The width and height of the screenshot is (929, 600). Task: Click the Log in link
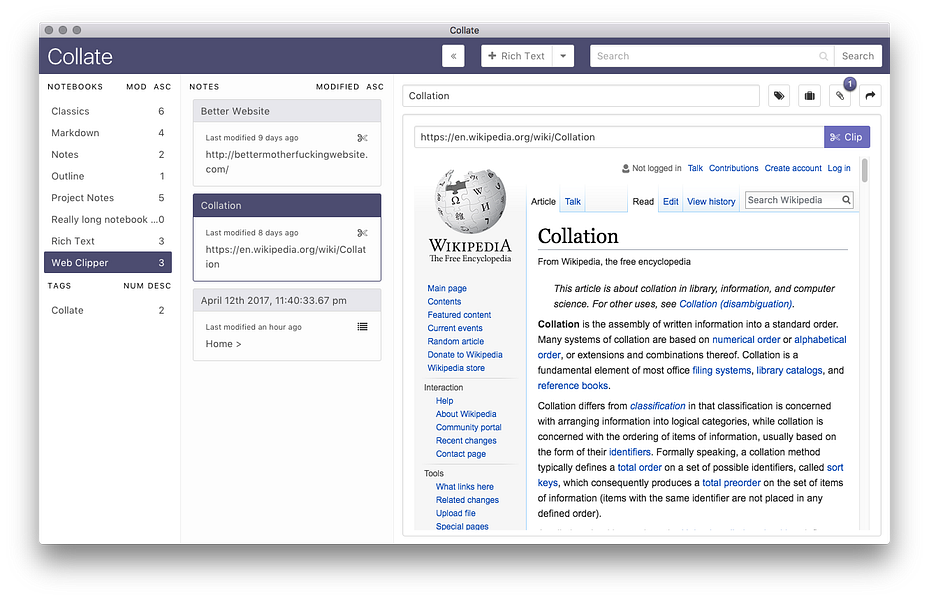point(839,168)
